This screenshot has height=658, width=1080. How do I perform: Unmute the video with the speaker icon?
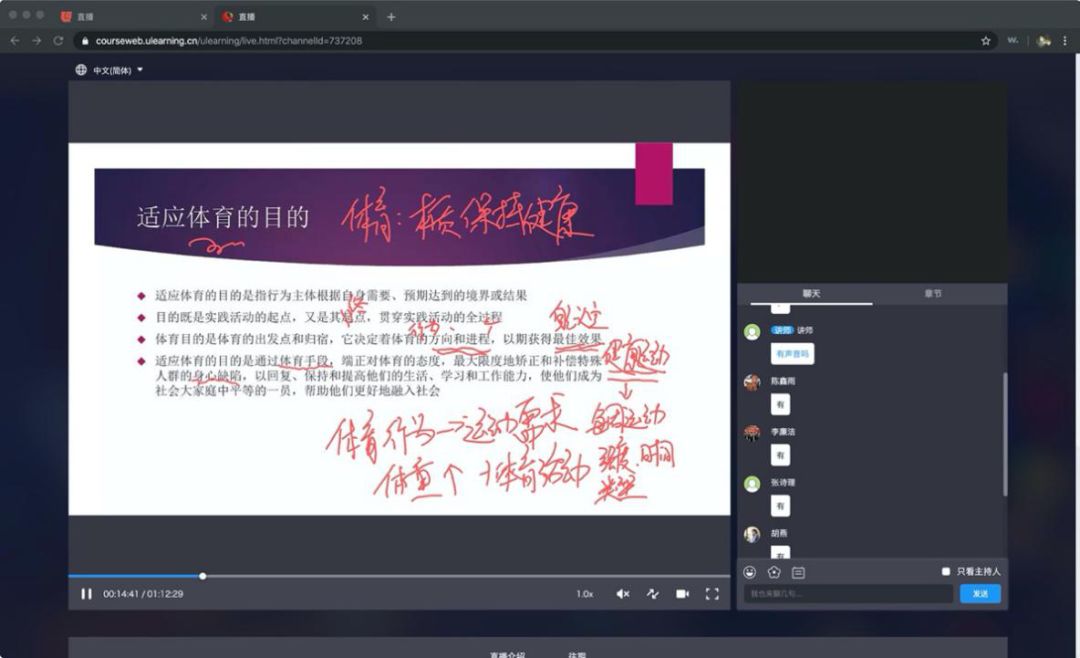(622, 594)
